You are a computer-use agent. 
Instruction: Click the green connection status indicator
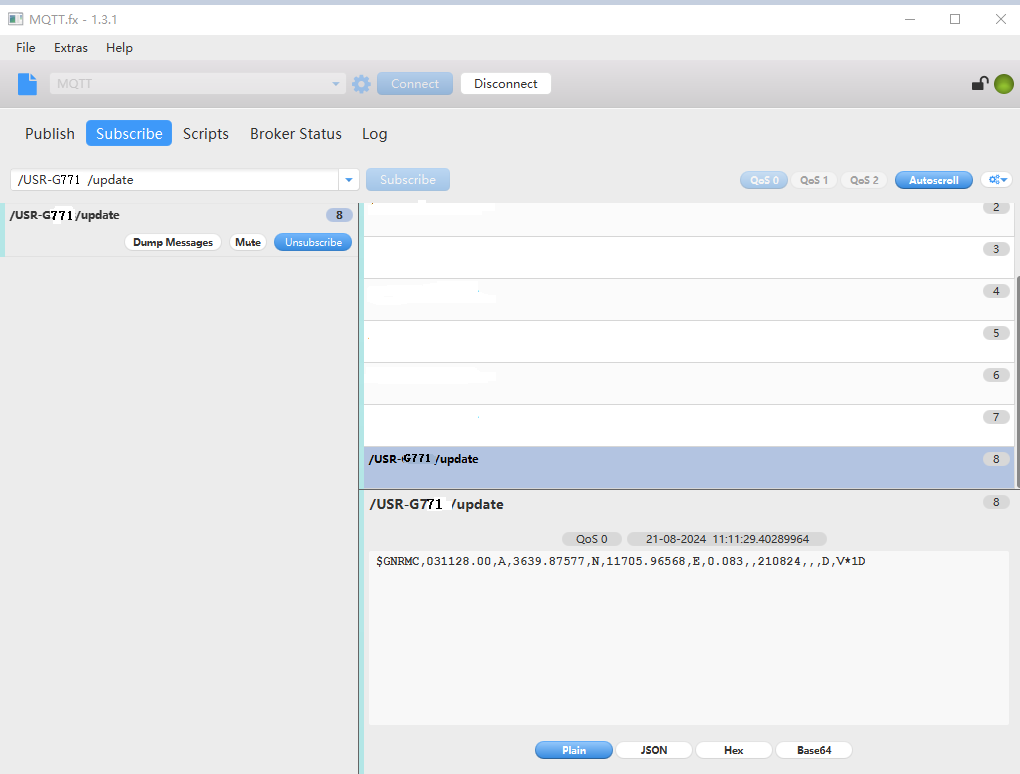point(1003,84)
